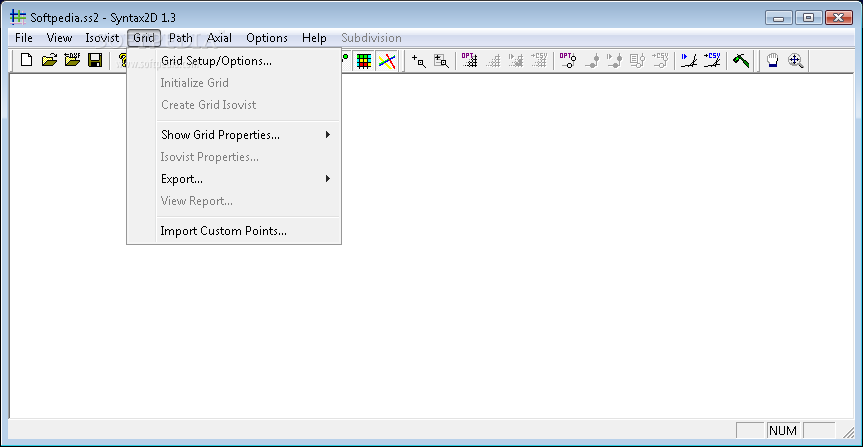Image resolution: width=863 pixels, height=447 pixels.
Task: Activate the hand pan tool
Action: [x=773, y=61]
